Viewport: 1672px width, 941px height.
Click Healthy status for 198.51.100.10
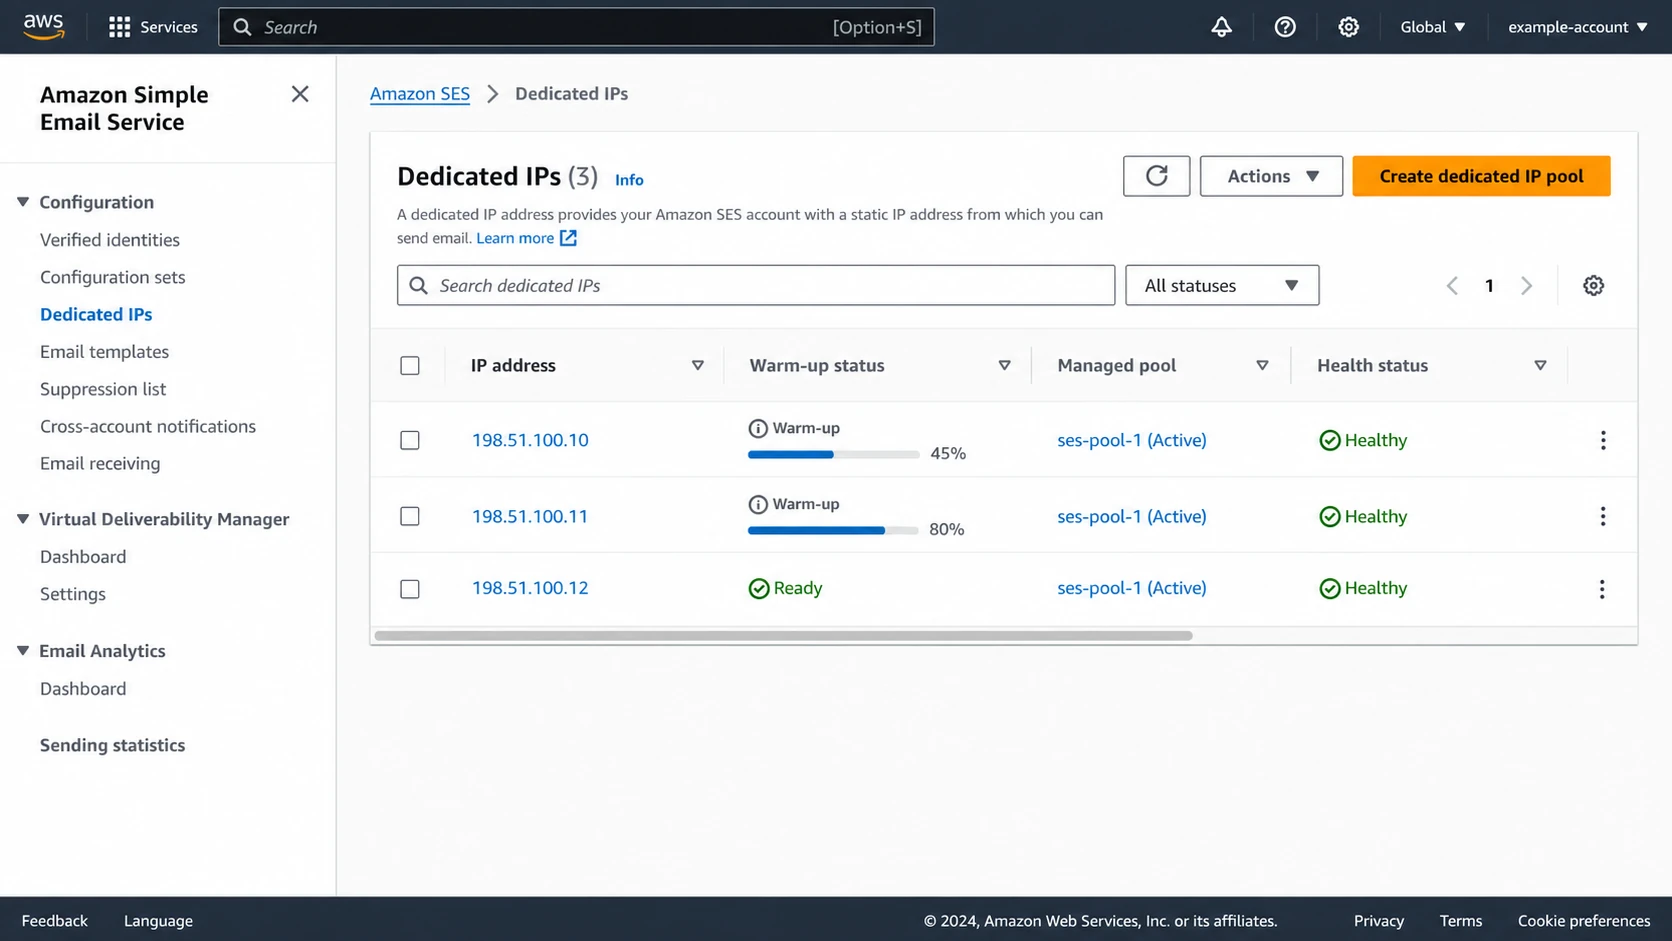tap(1362, 440)
